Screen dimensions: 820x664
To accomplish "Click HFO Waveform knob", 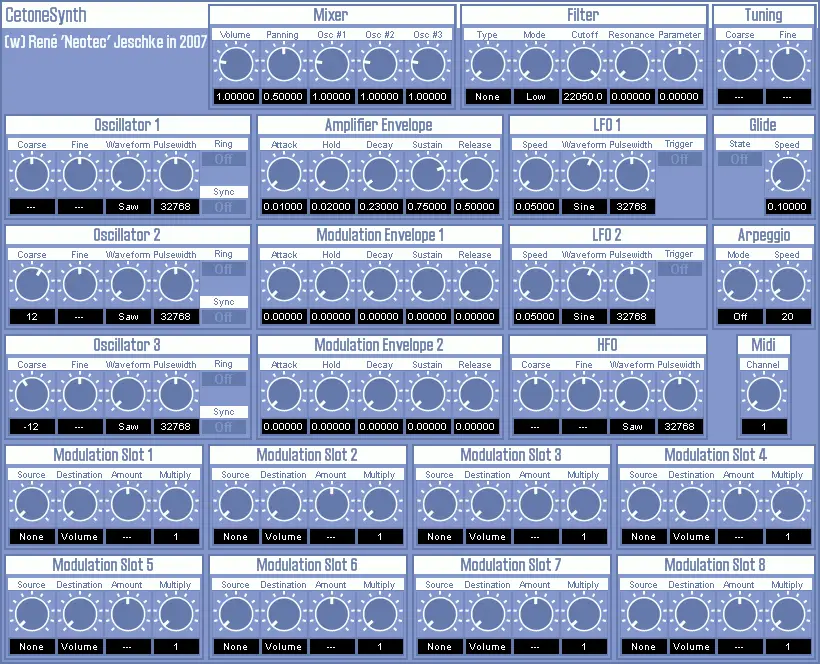I will pos(632,394).
